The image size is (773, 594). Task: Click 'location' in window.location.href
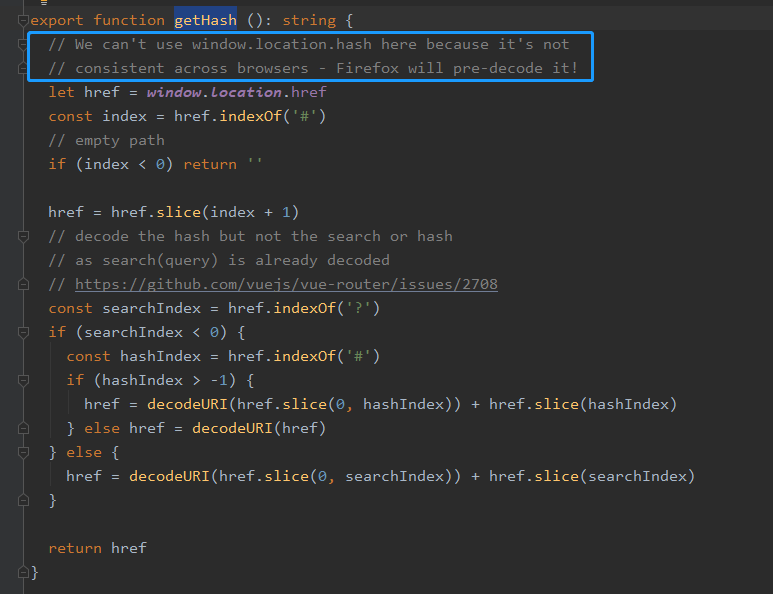[x=246, y=92]
